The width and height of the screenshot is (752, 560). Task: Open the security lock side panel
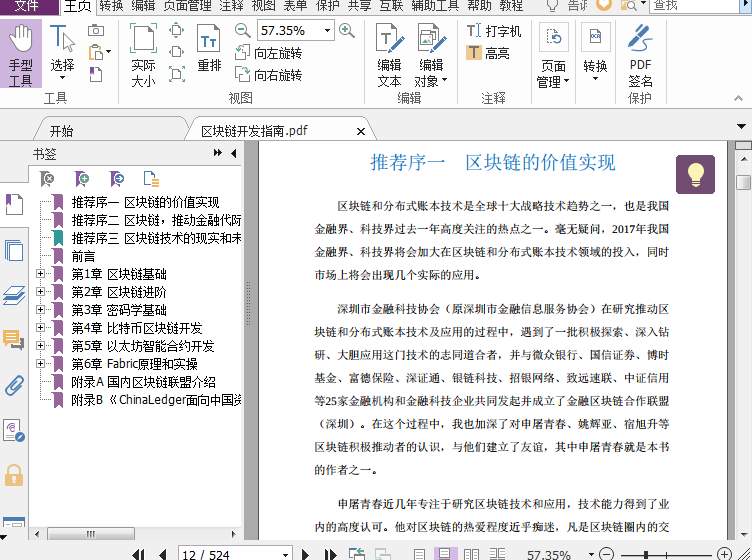(14, 475)
